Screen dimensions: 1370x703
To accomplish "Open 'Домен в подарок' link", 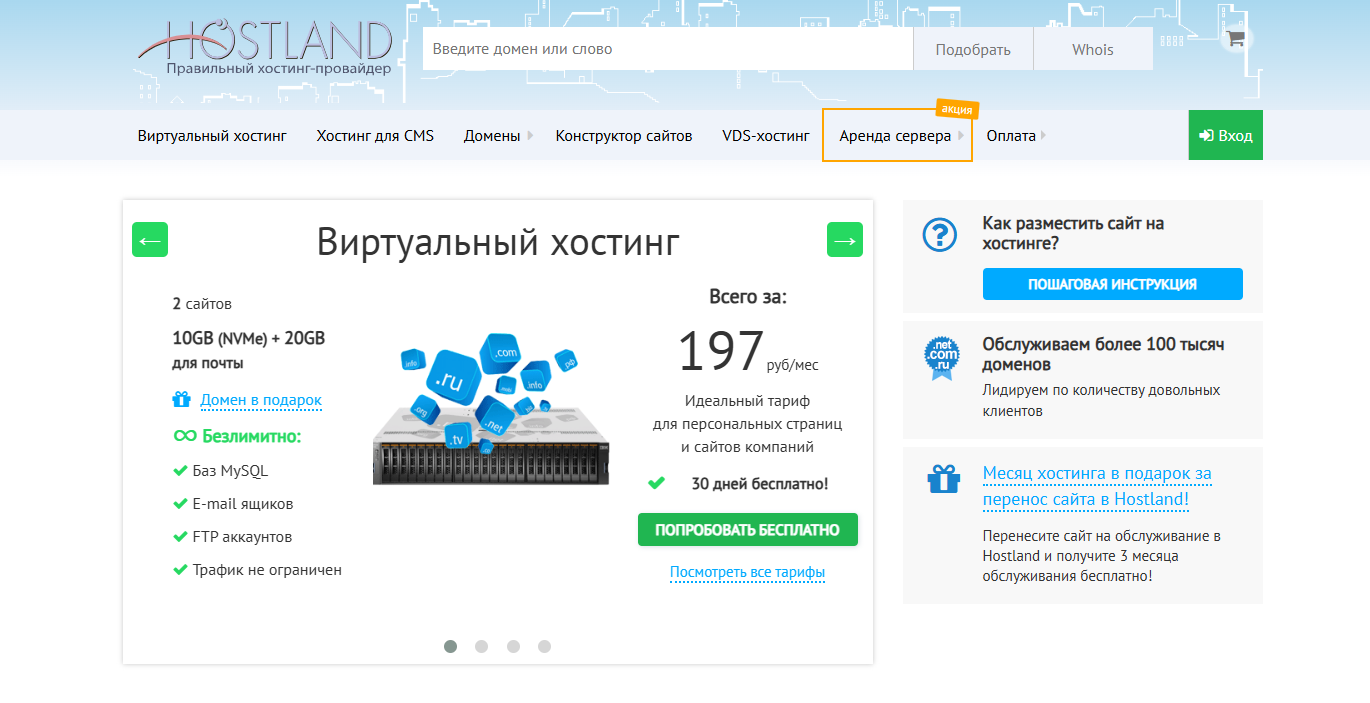I will pos(261,400).
